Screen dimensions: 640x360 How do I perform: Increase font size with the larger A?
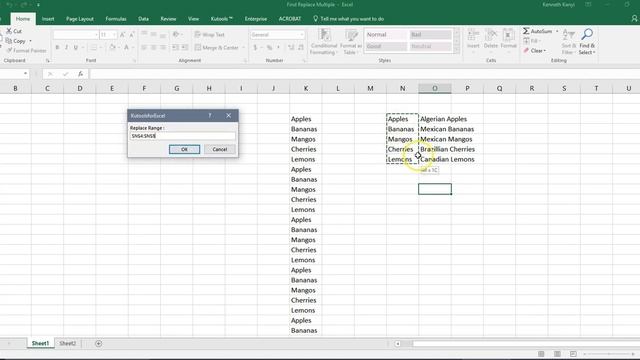(122, 35)
